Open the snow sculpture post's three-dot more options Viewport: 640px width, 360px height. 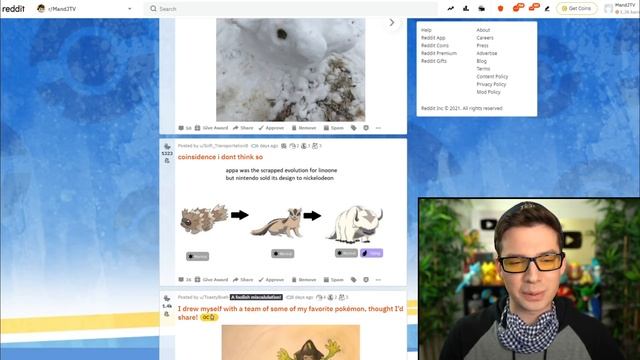click(378, 128)
